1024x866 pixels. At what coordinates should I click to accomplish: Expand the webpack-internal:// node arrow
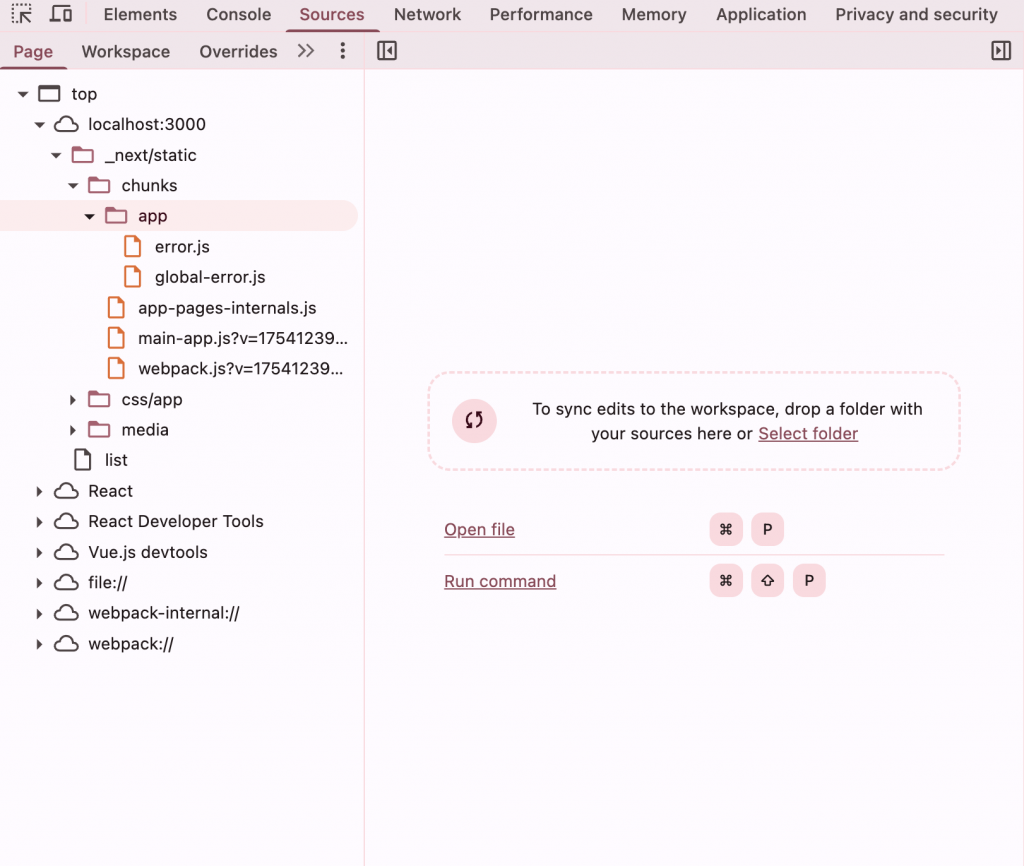(x=39, y=613)
